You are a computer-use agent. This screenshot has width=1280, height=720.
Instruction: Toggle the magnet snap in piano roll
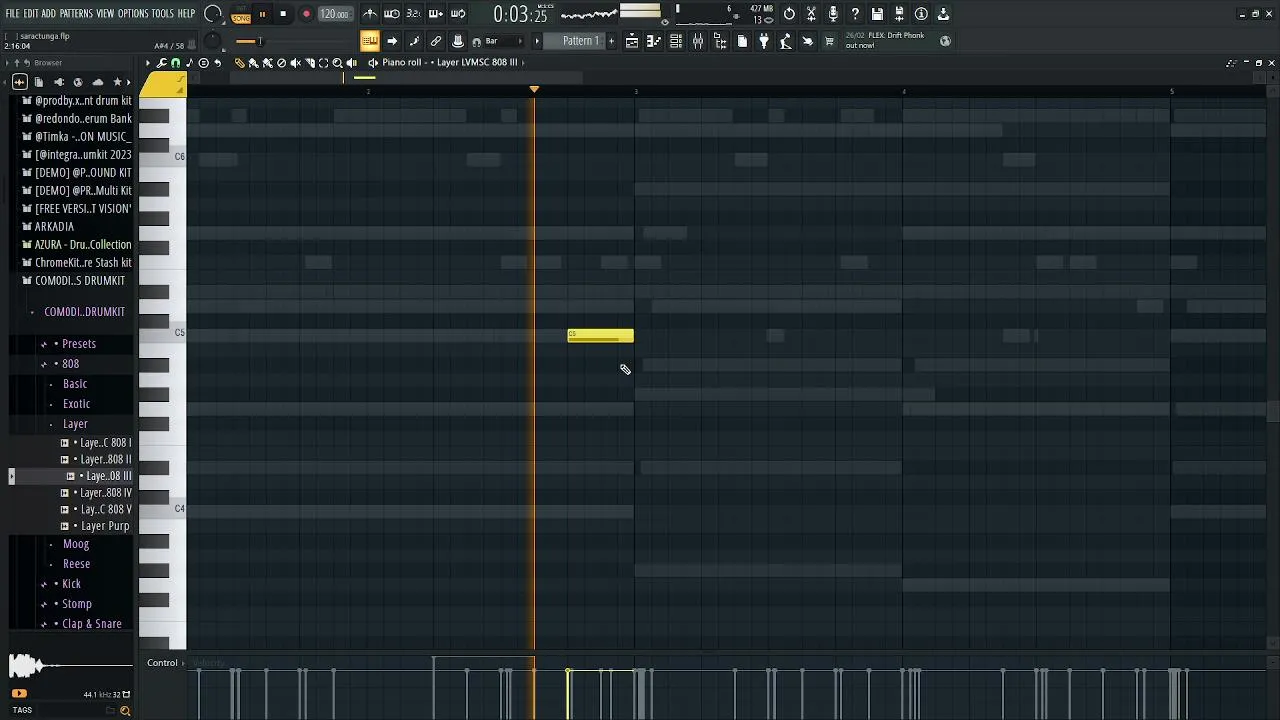pos(175,63)
